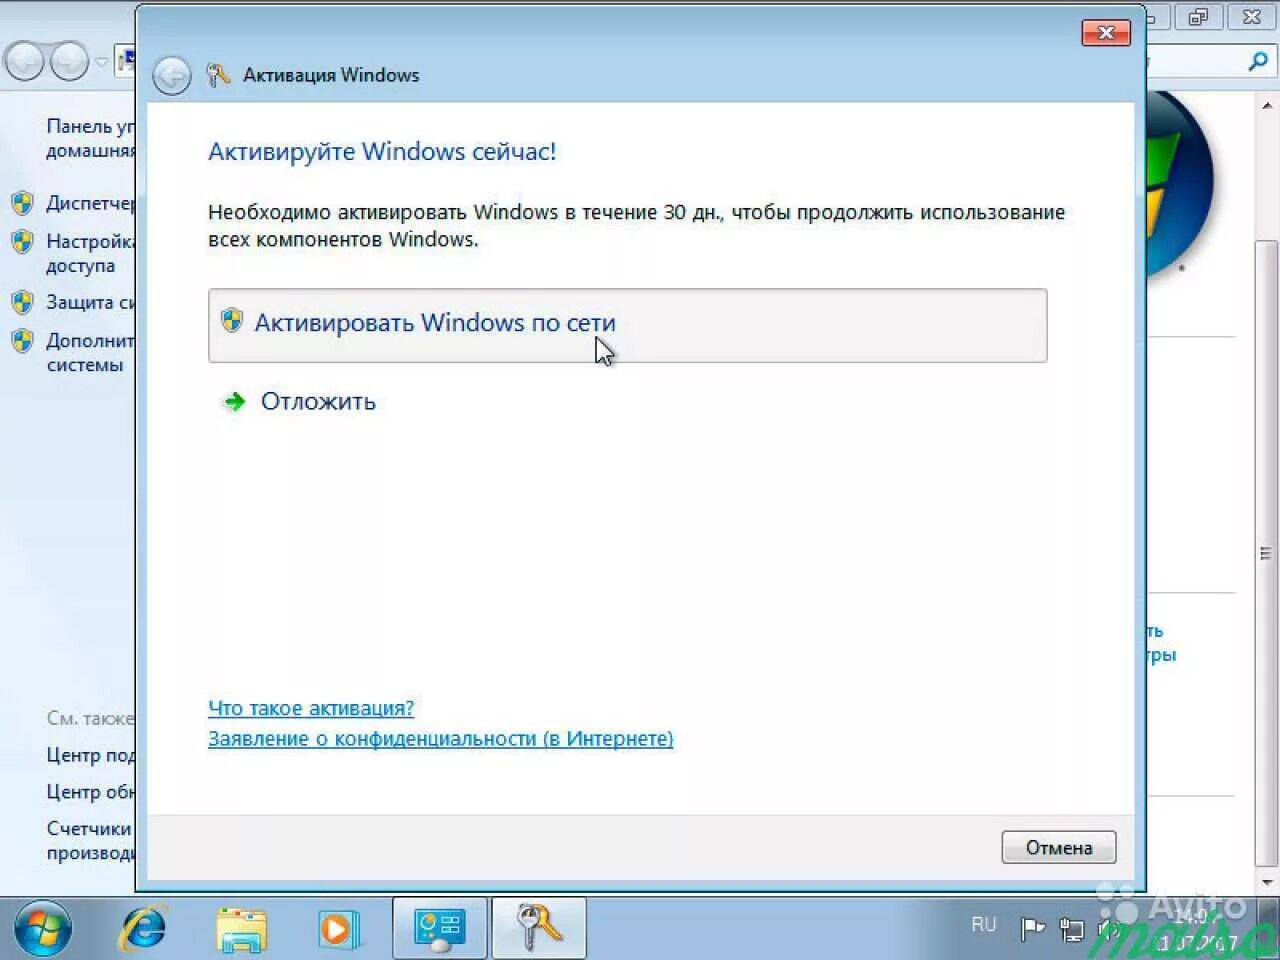The width and height of the screenshot is (1280, 960).
Task: Open recent pages dropdown in background window
Action: click(x=101, y=62)
